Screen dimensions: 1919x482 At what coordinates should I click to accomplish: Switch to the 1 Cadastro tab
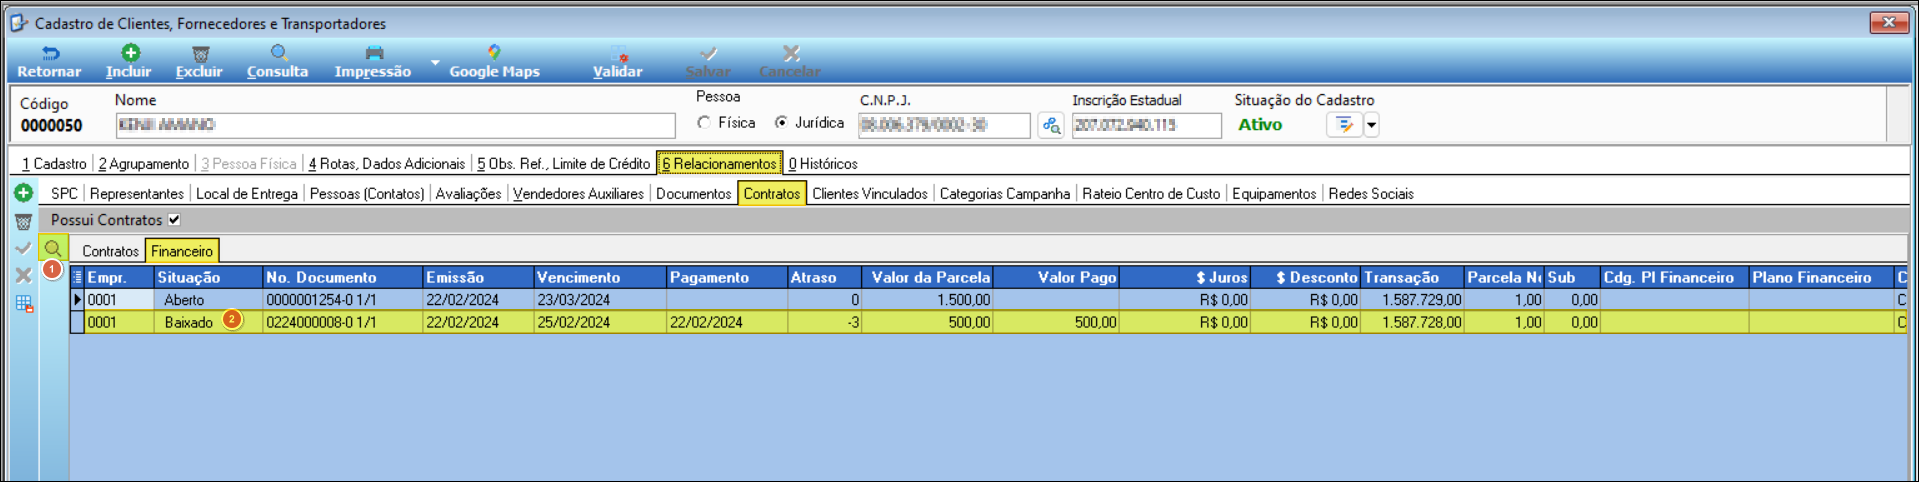54,164
